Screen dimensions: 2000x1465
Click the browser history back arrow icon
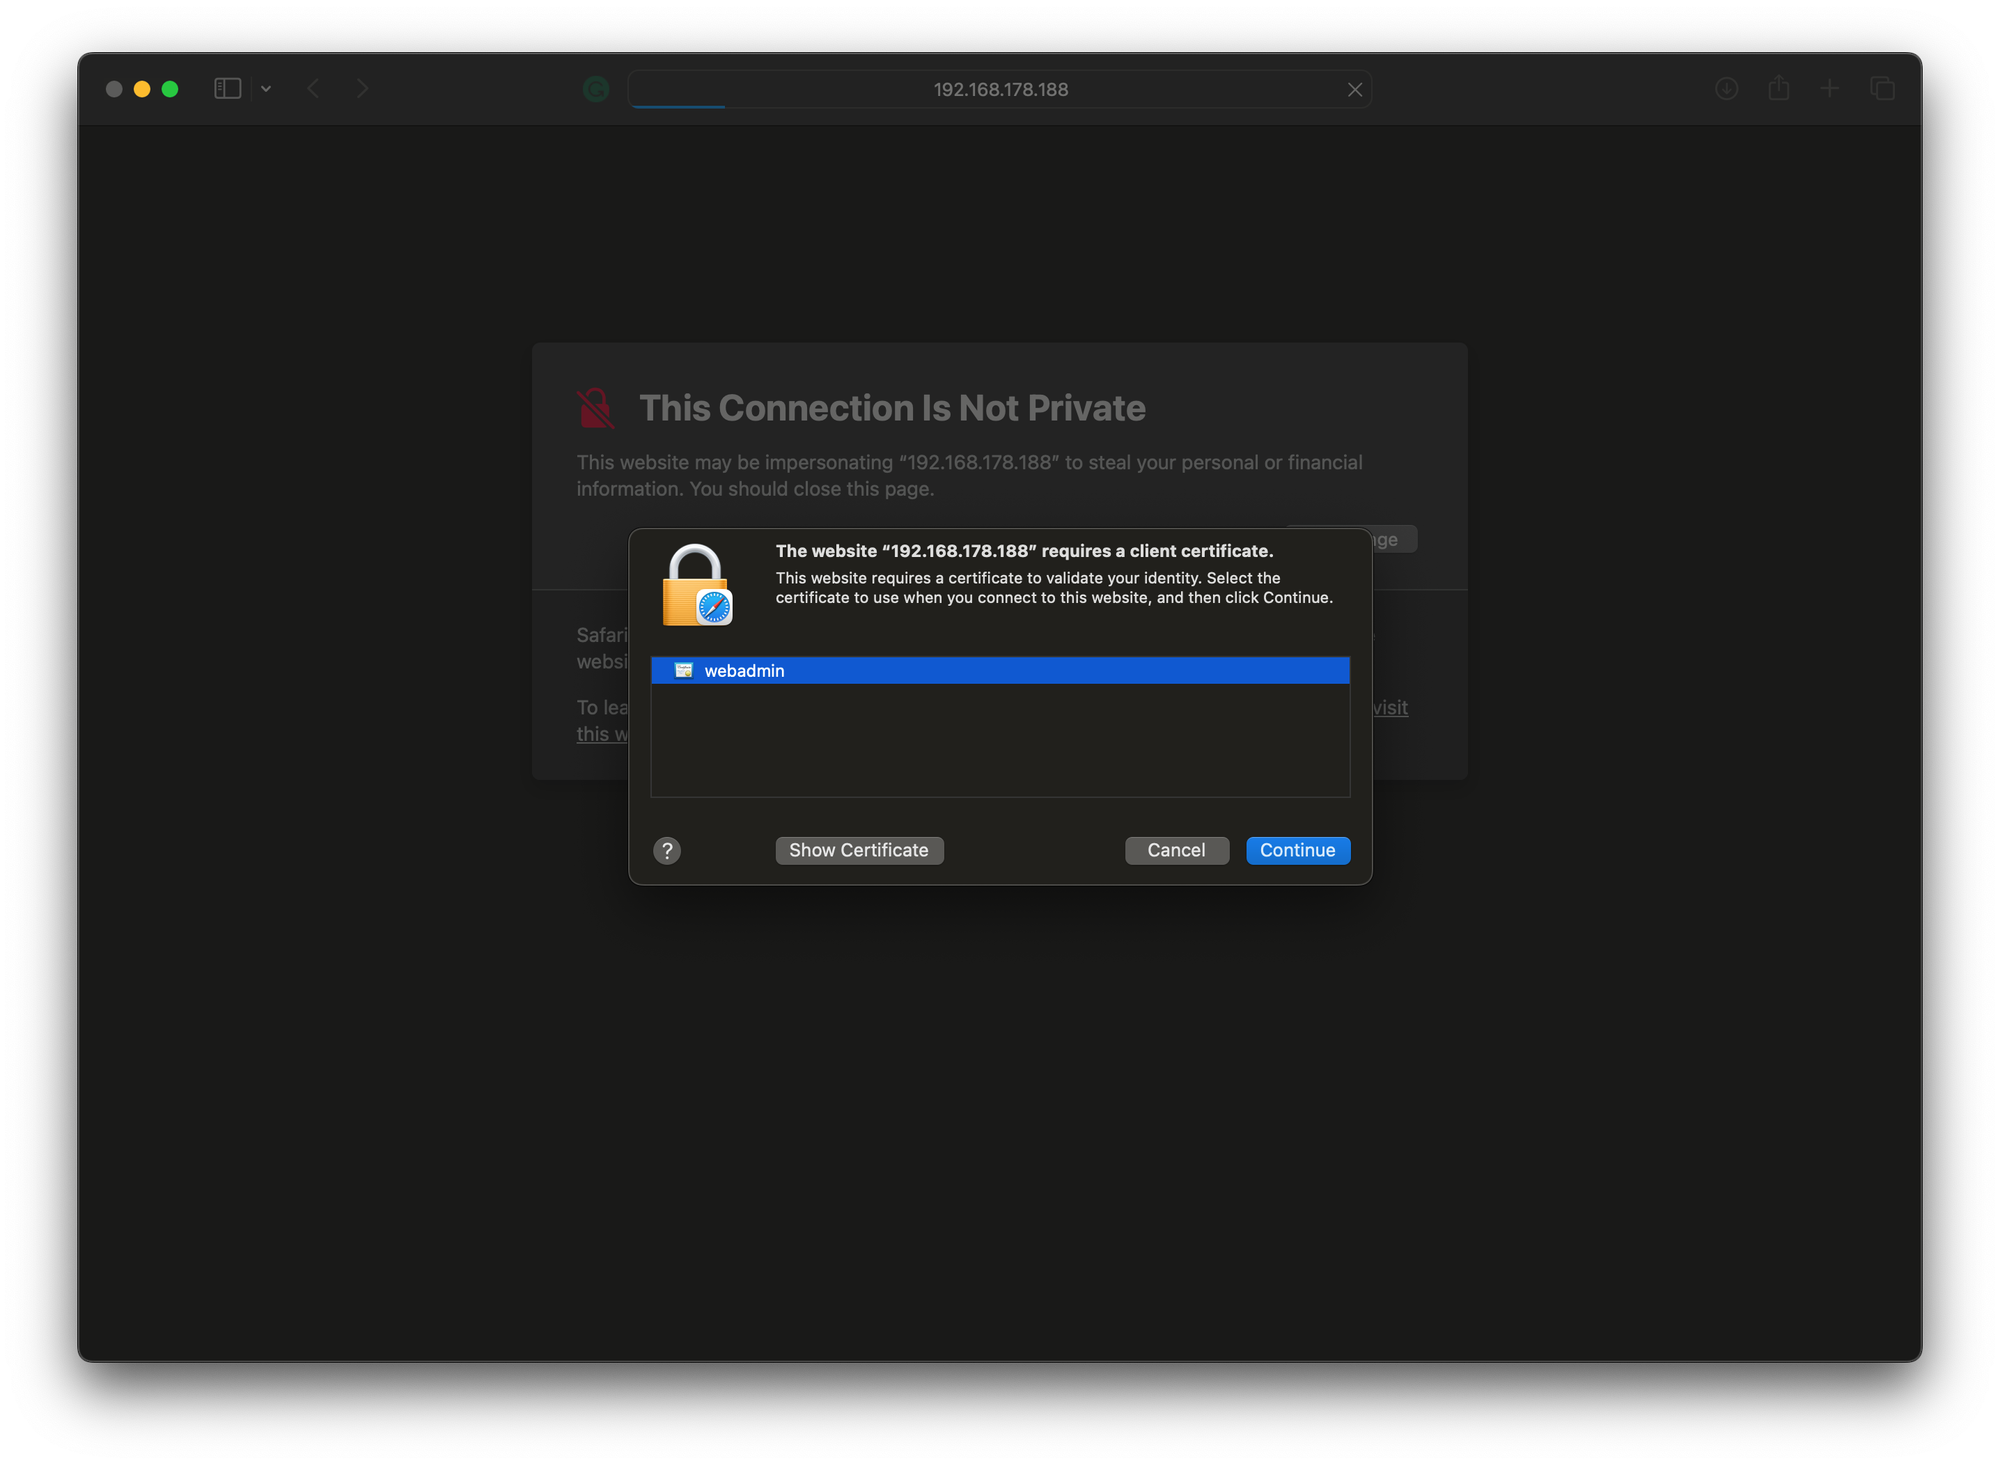pos(314,89)
